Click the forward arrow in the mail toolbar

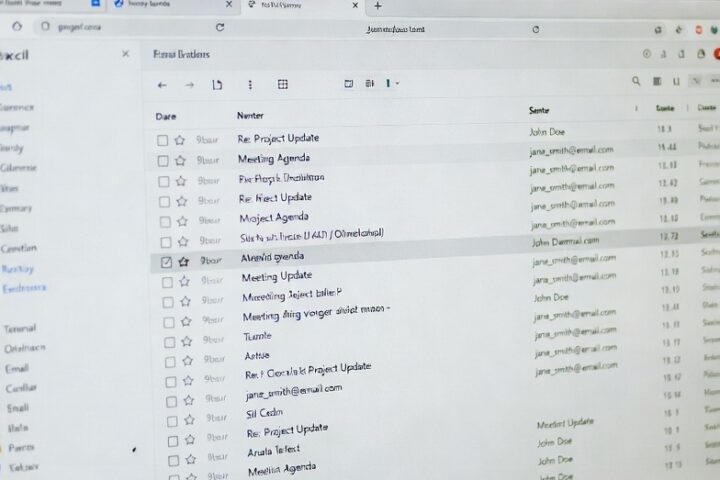tap(189, 85)
